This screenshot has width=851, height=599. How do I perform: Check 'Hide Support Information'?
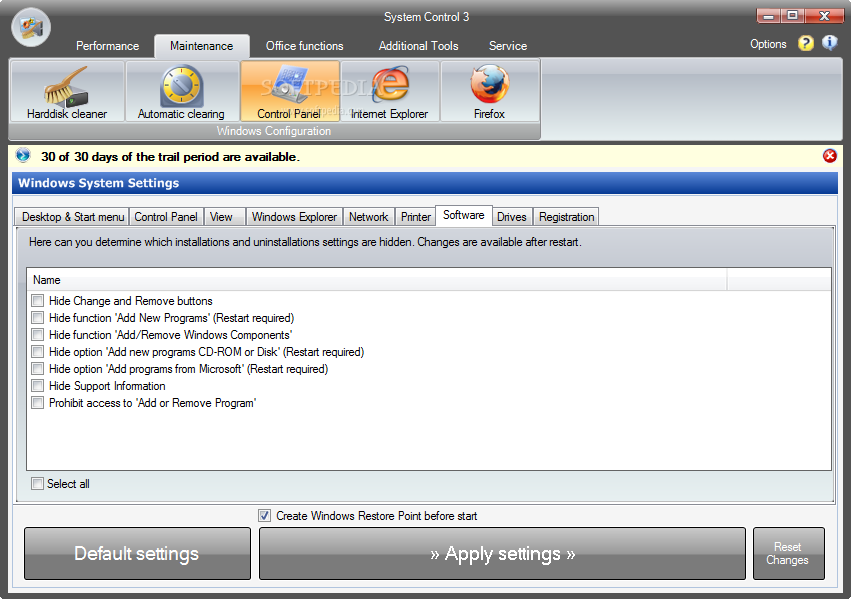[37, 386]
